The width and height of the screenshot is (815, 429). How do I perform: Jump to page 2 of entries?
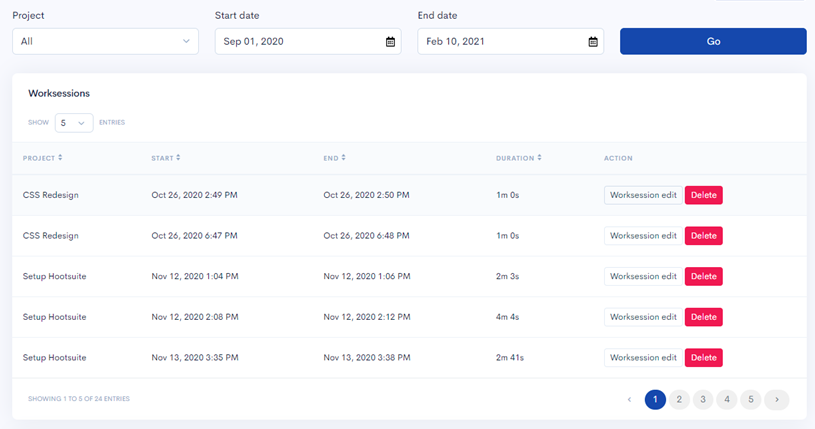[x=679, y=399]
